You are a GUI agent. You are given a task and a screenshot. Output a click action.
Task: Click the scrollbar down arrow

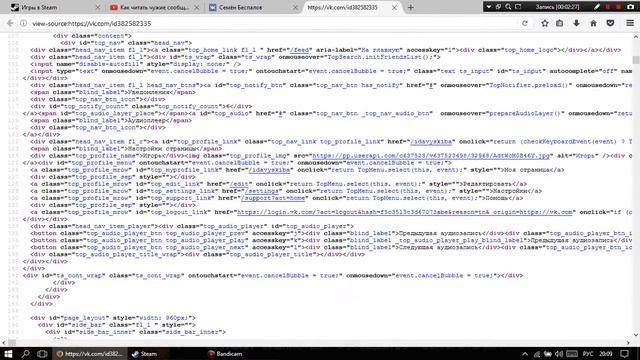(x=636, y=335)
